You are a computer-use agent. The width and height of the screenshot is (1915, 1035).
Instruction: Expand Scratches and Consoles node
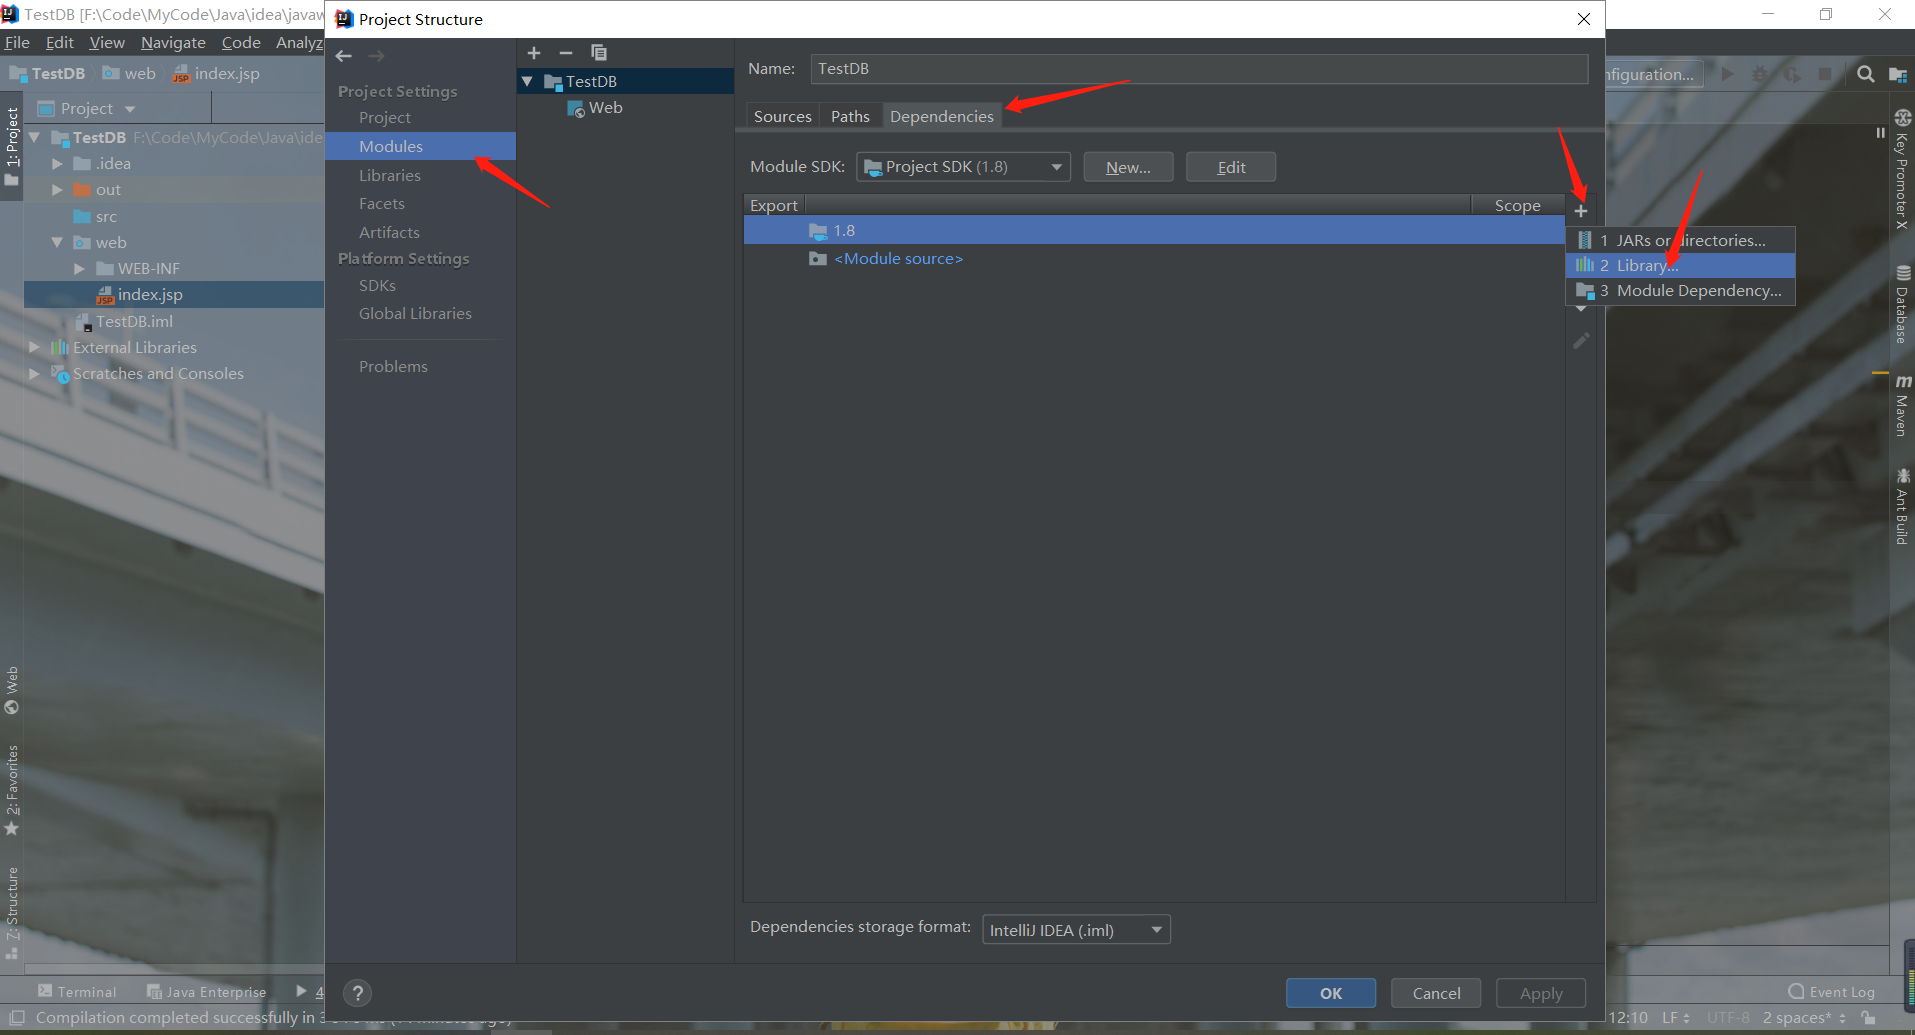[35, 373]
